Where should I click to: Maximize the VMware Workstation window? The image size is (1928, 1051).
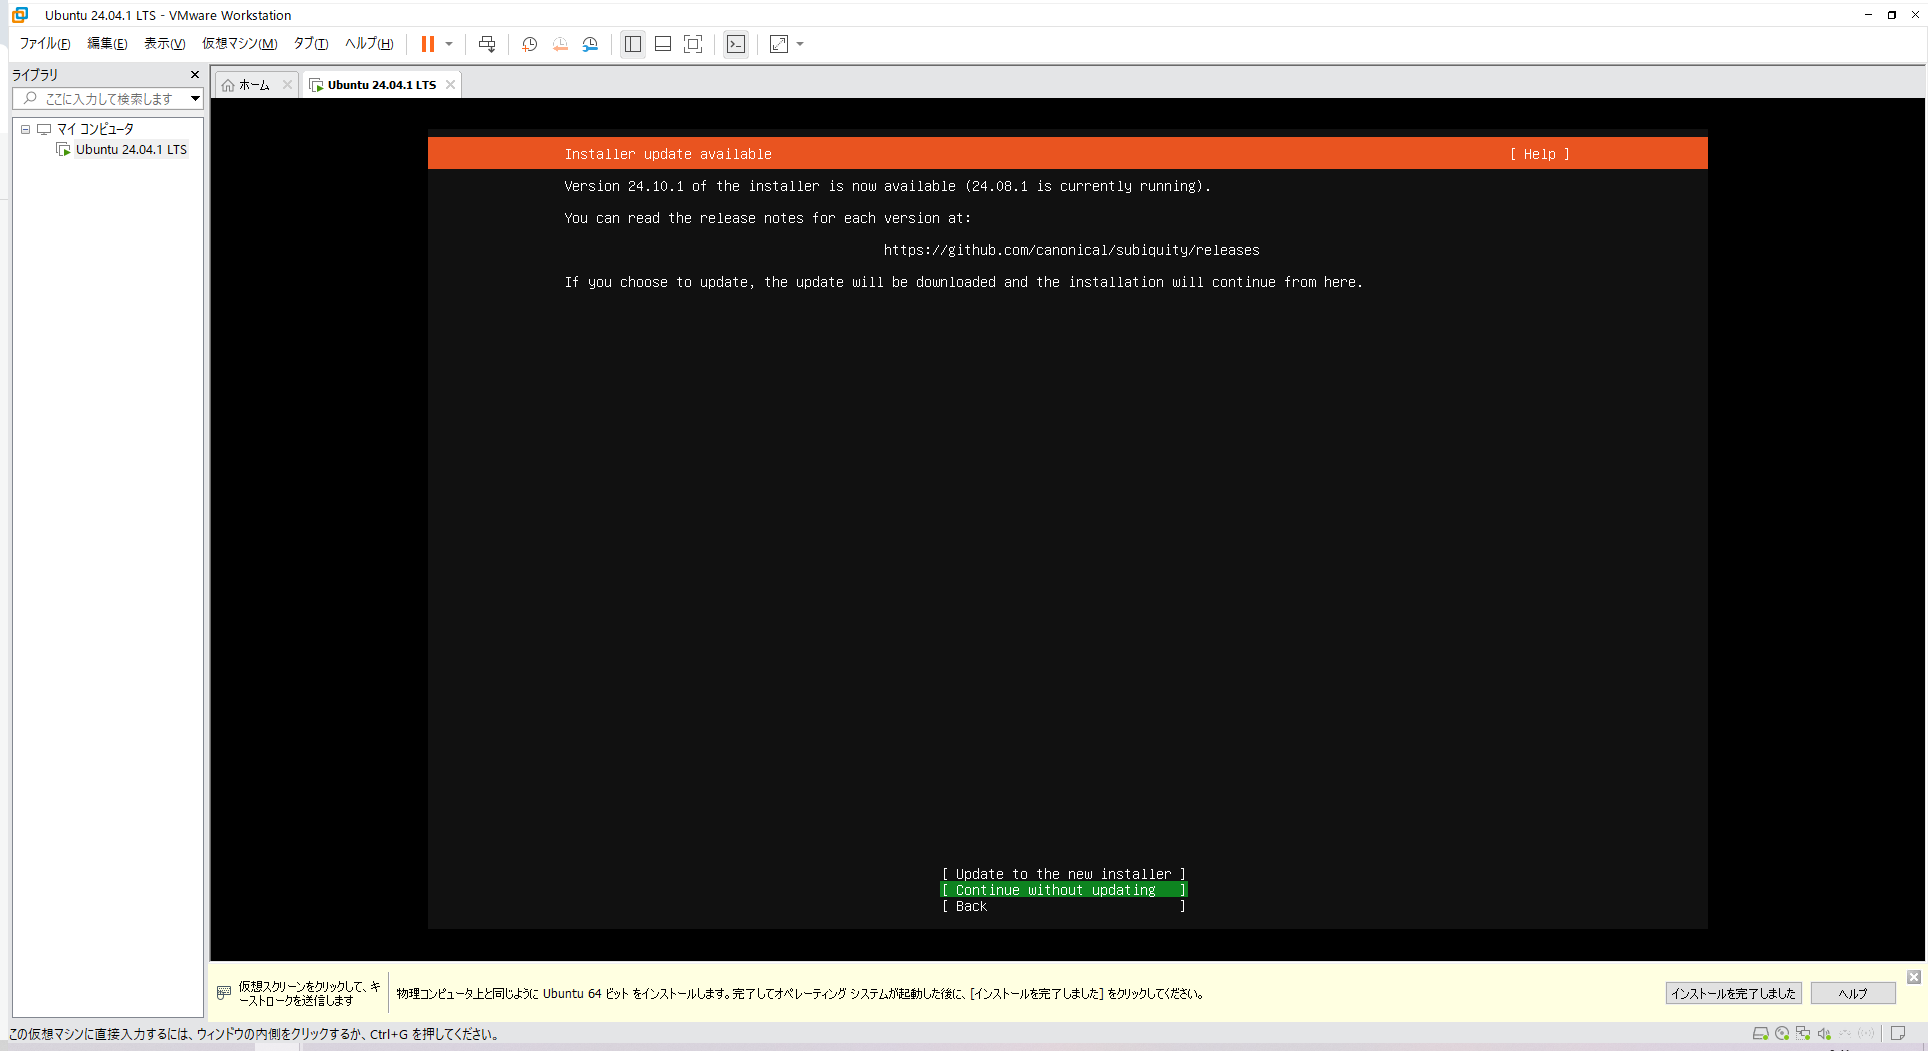(1892, 15)
